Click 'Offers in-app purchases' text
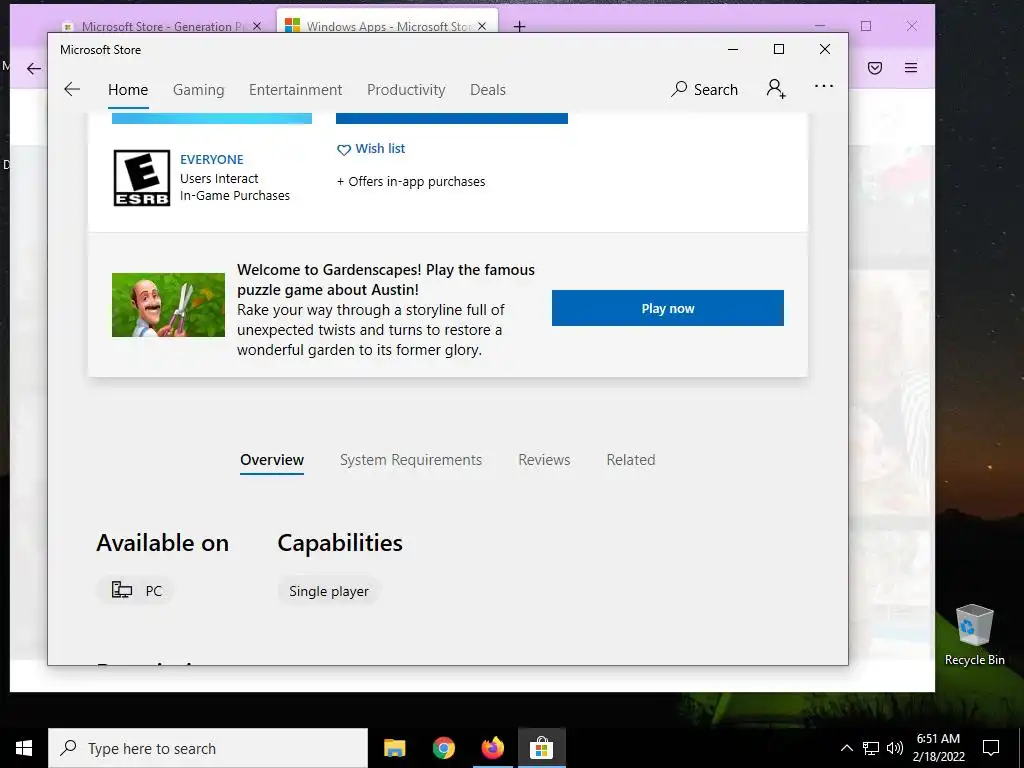This screenshot has height=768, width=1024. pyautogui.click(x=417, y=182)
